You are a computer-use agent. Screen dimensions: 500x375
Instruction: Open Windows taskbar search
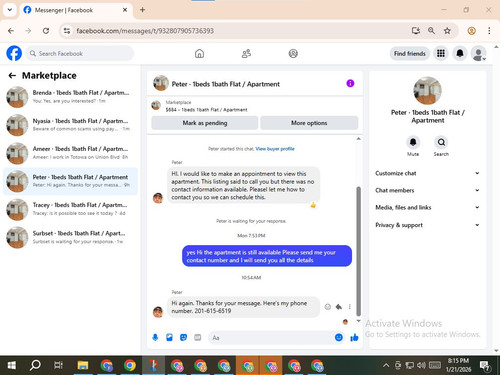pyautogui.click(x=35, y=365)
